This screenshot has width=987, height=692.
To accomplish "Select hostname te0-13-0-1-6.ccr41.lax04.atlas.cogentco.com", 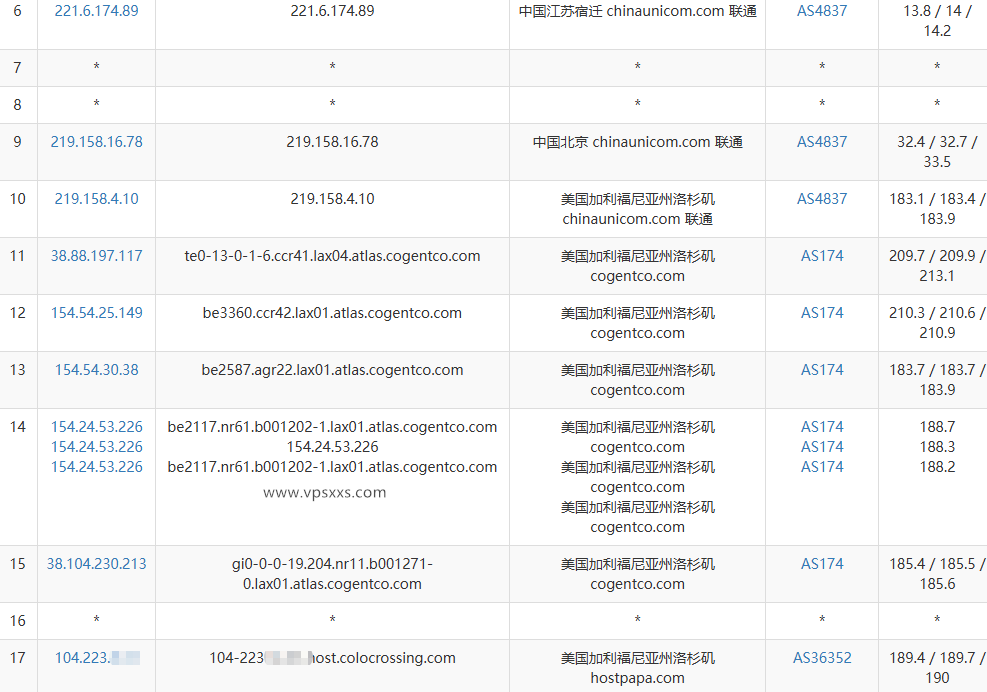I will (x=332, y=256).
